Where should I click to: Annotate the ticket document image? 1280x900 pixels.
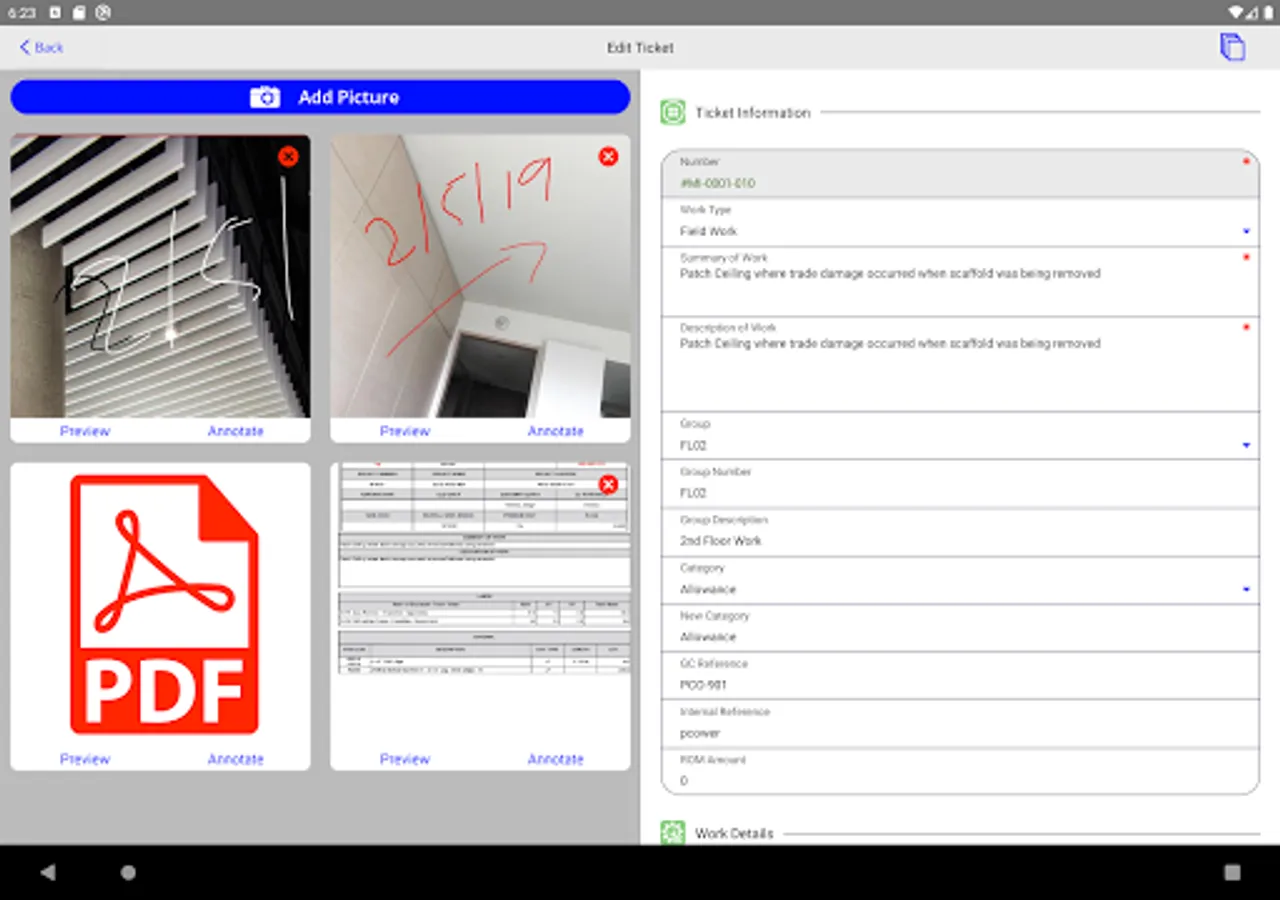pos(556,759)
